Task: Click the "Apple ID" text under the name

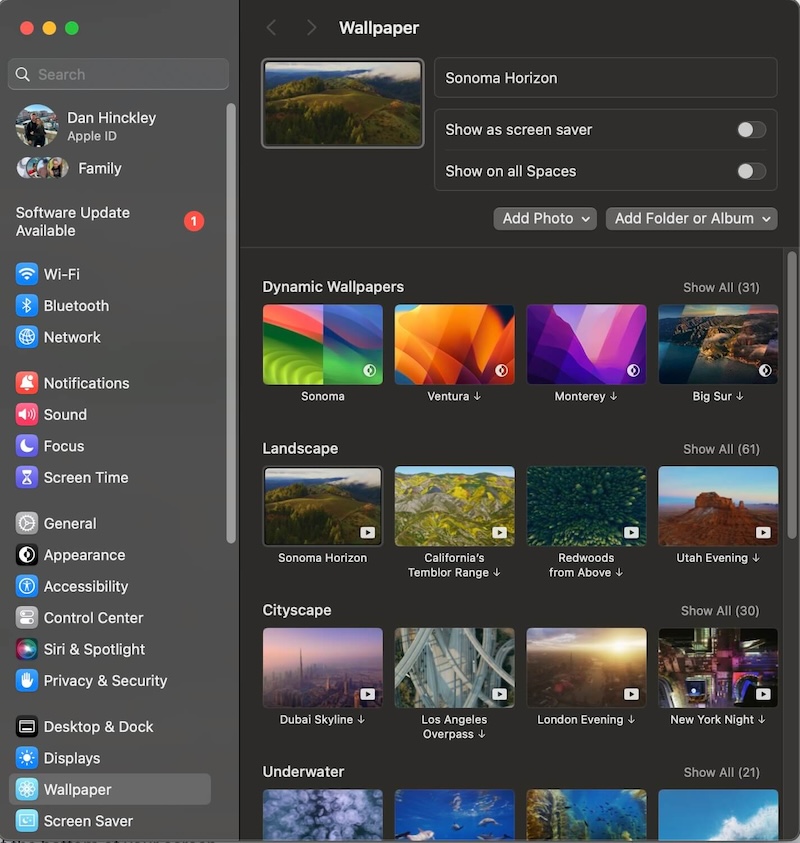Action: click(92, 136)
